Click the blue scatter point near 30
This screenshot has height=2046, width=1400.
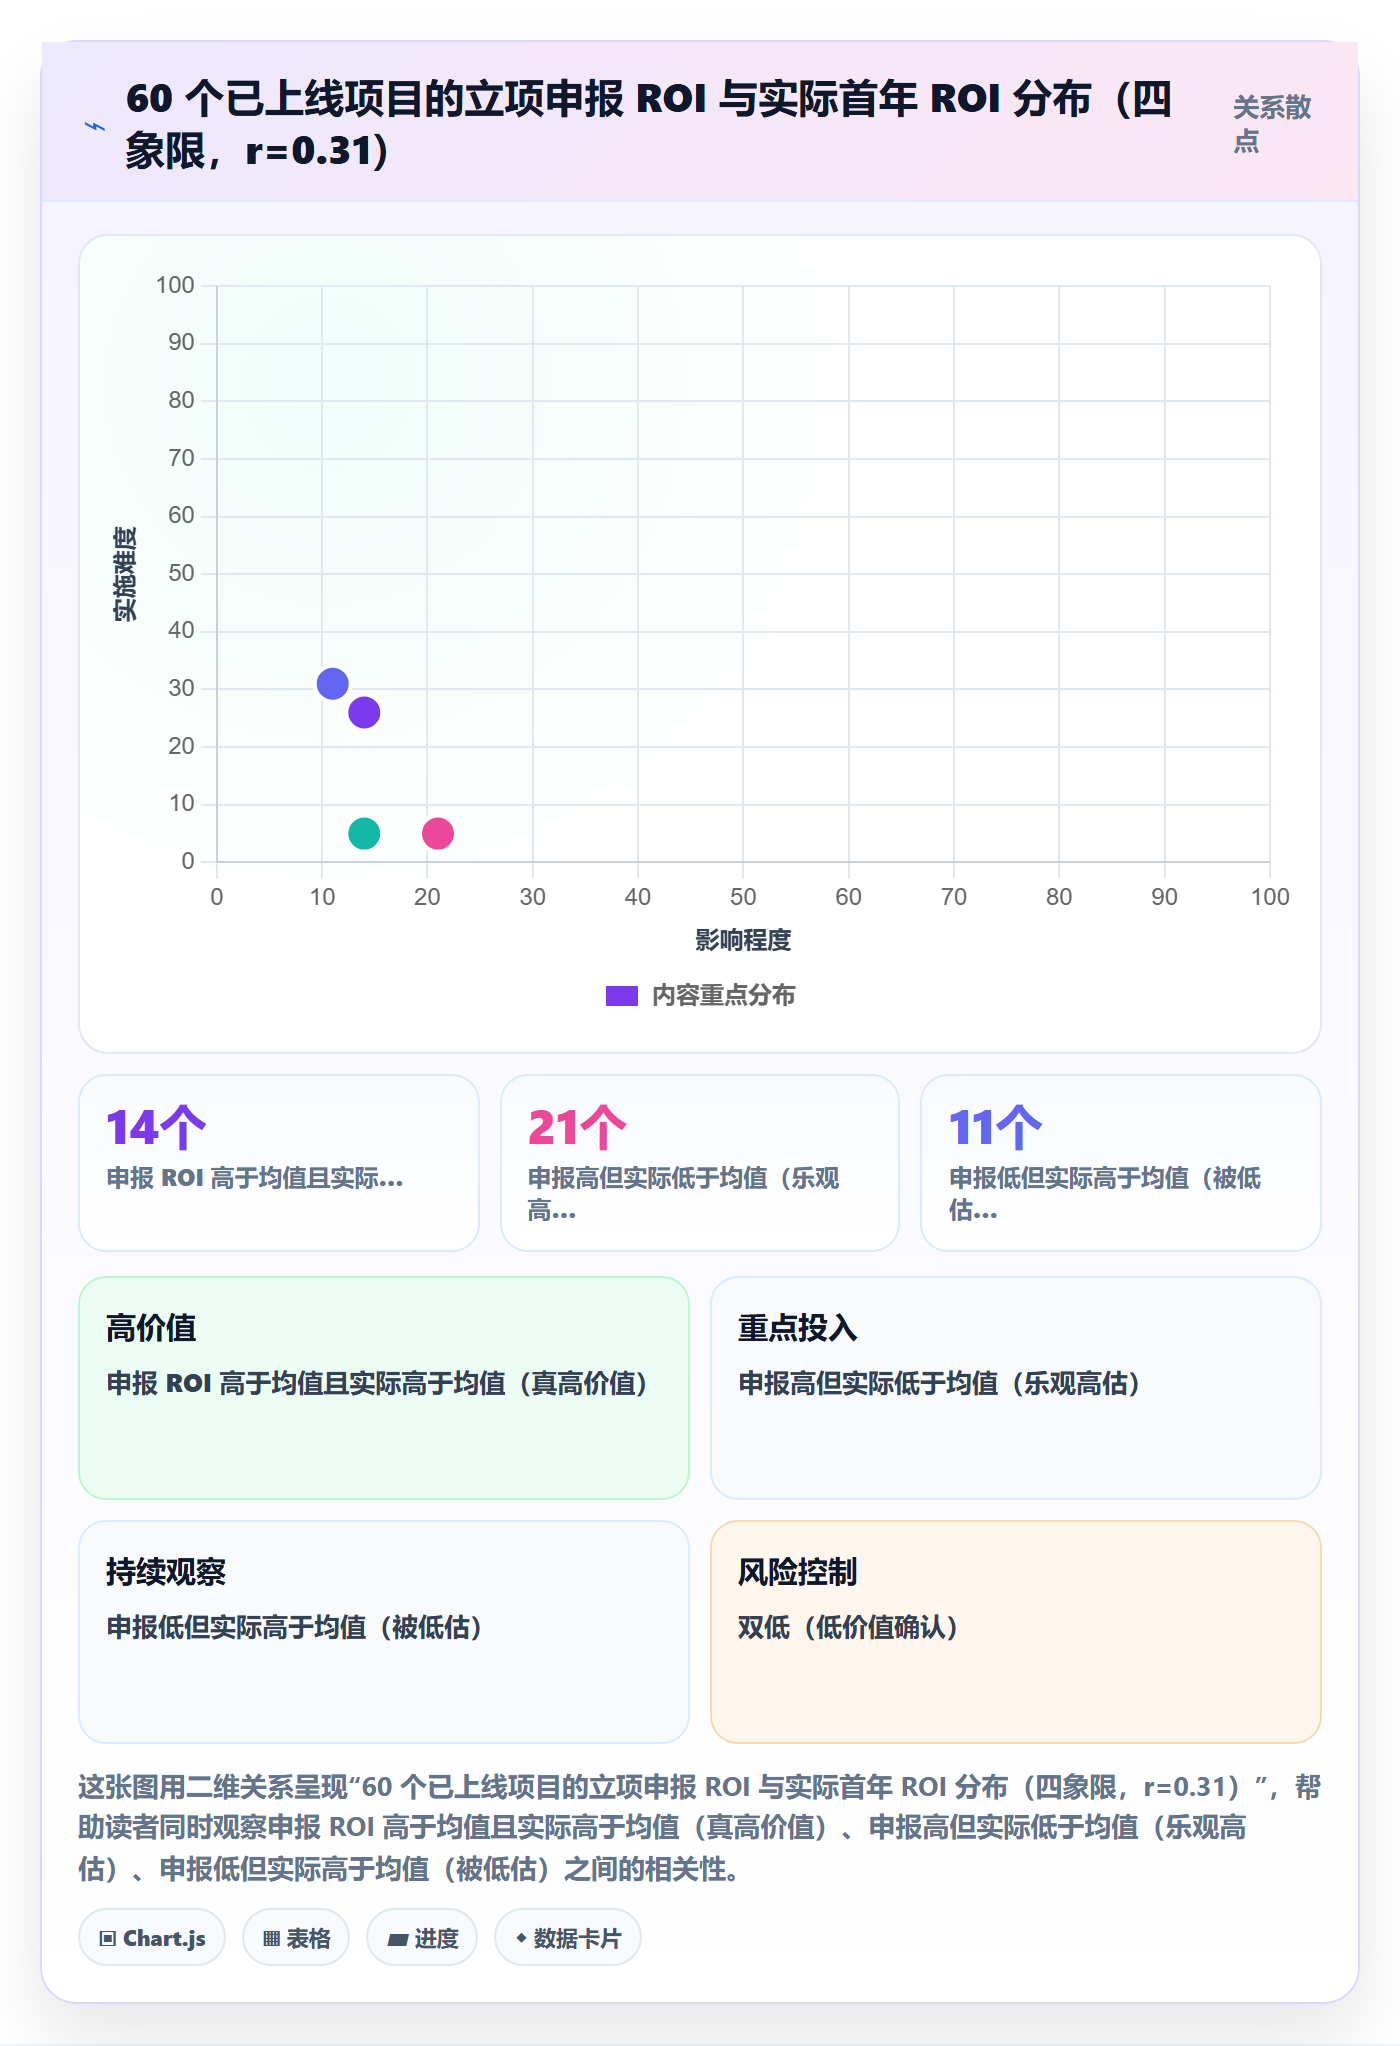(332, 684)
